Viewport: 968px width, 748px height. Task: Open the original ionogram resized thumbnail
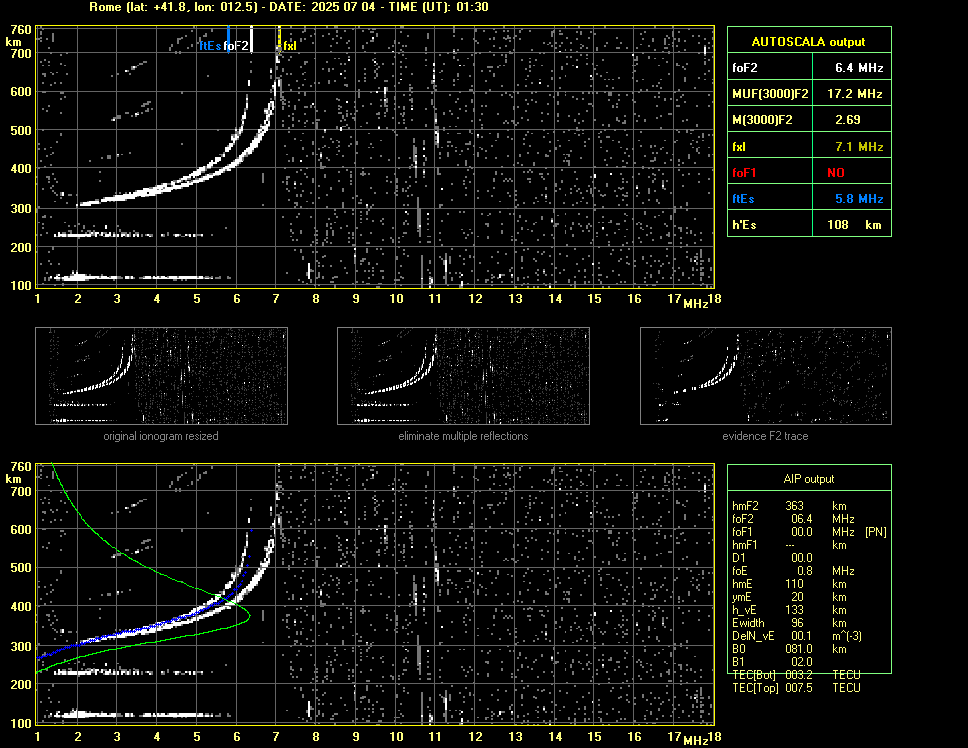click(x=161, y=376)
